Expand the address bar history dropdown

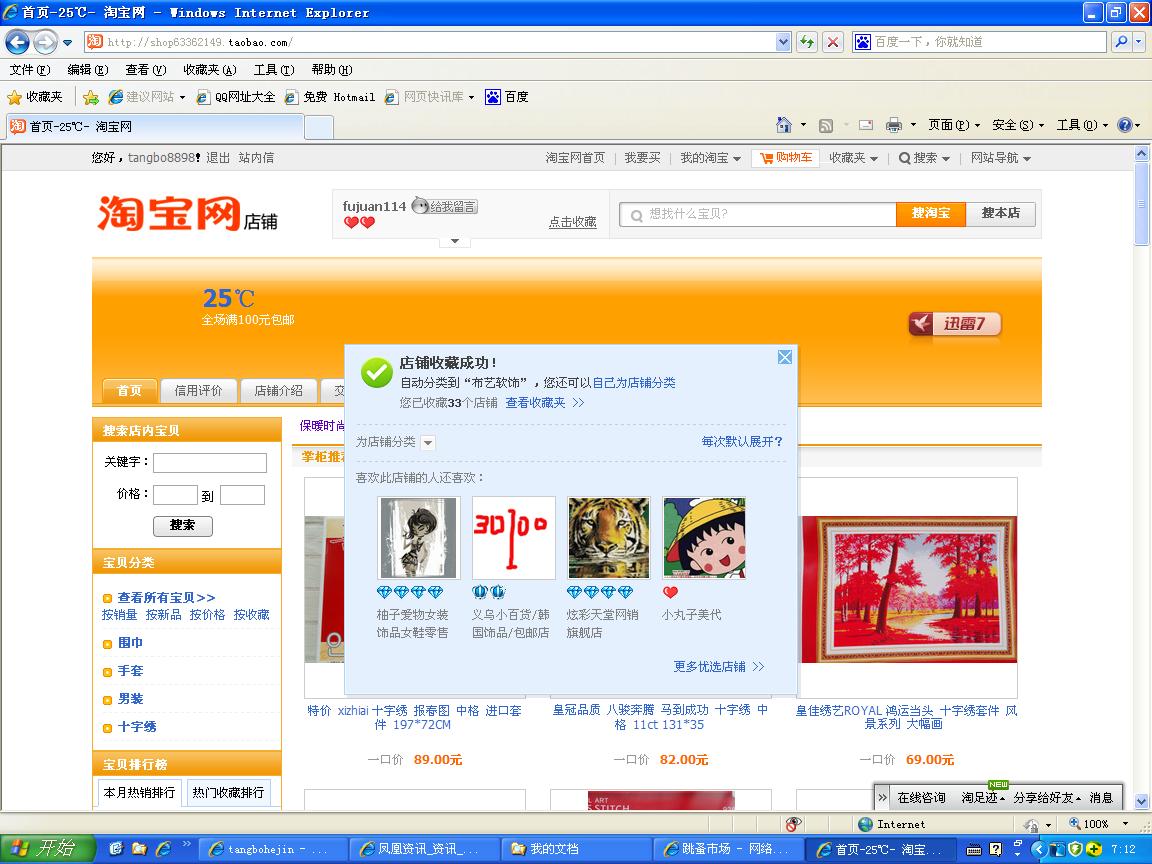click(783, 42)
